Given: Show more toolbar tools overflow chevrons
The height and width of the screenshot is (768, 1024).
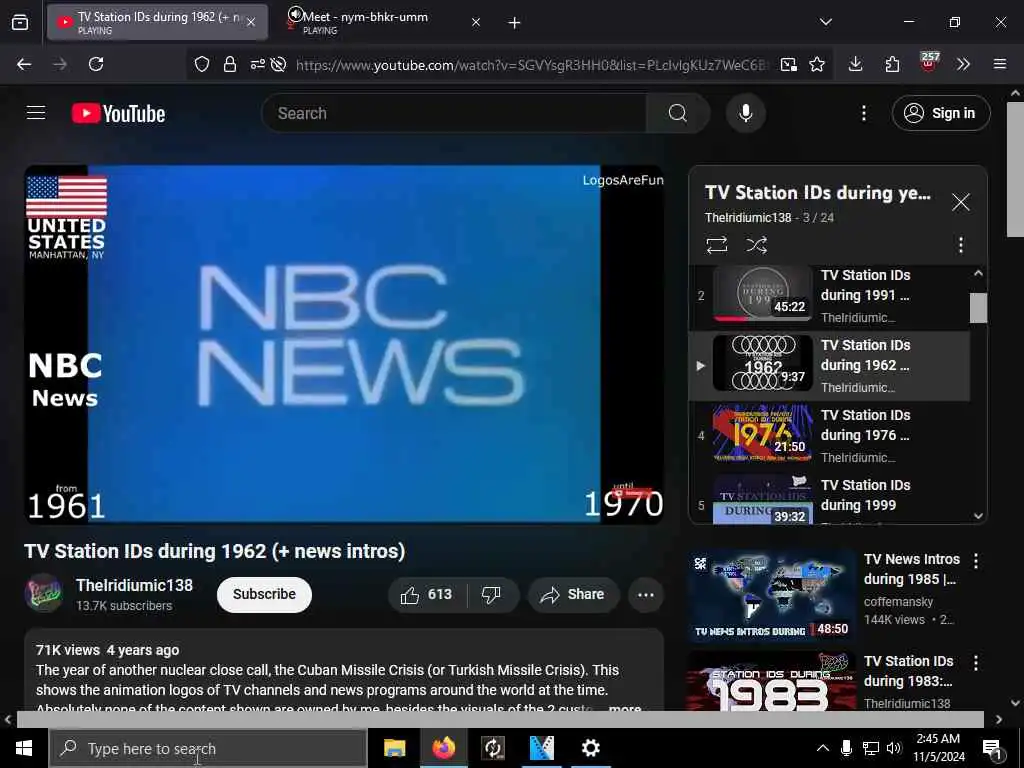Looking at the screenshot, I should (963, 64).
